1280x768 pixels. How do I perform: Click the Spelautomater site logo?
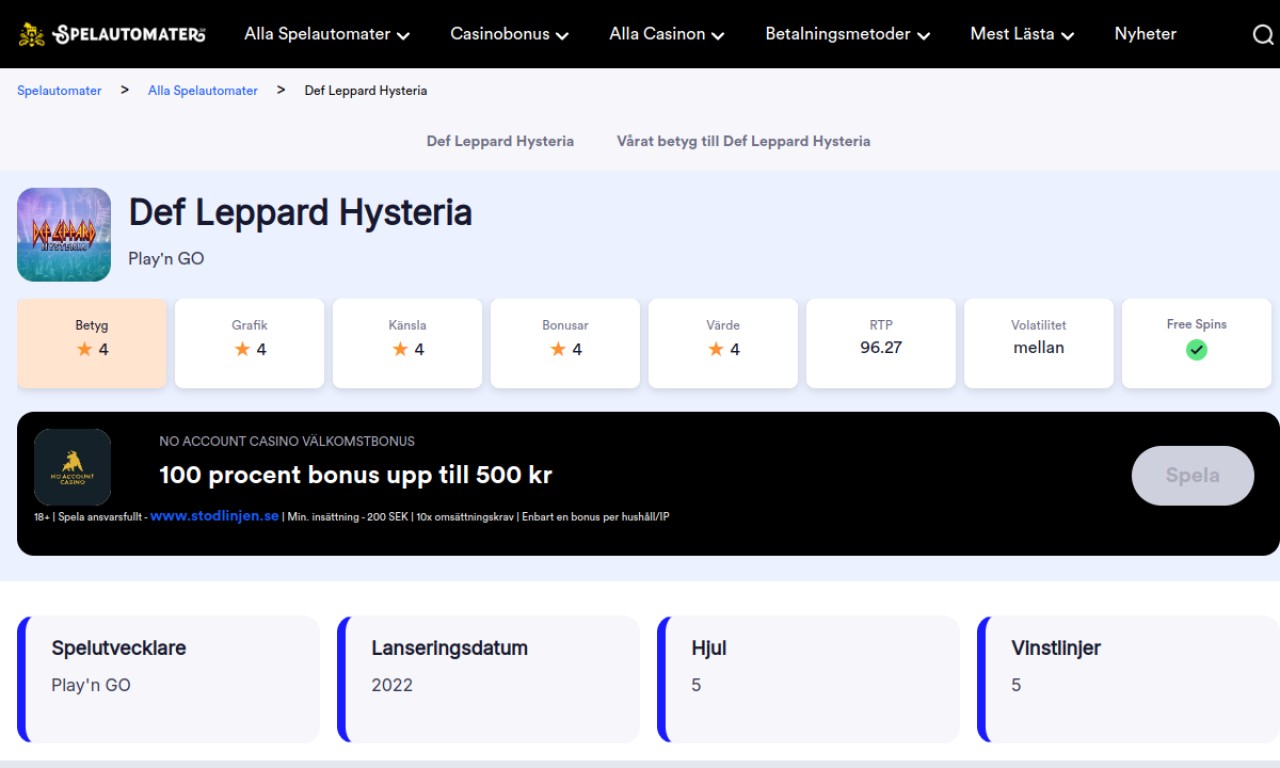112,34
